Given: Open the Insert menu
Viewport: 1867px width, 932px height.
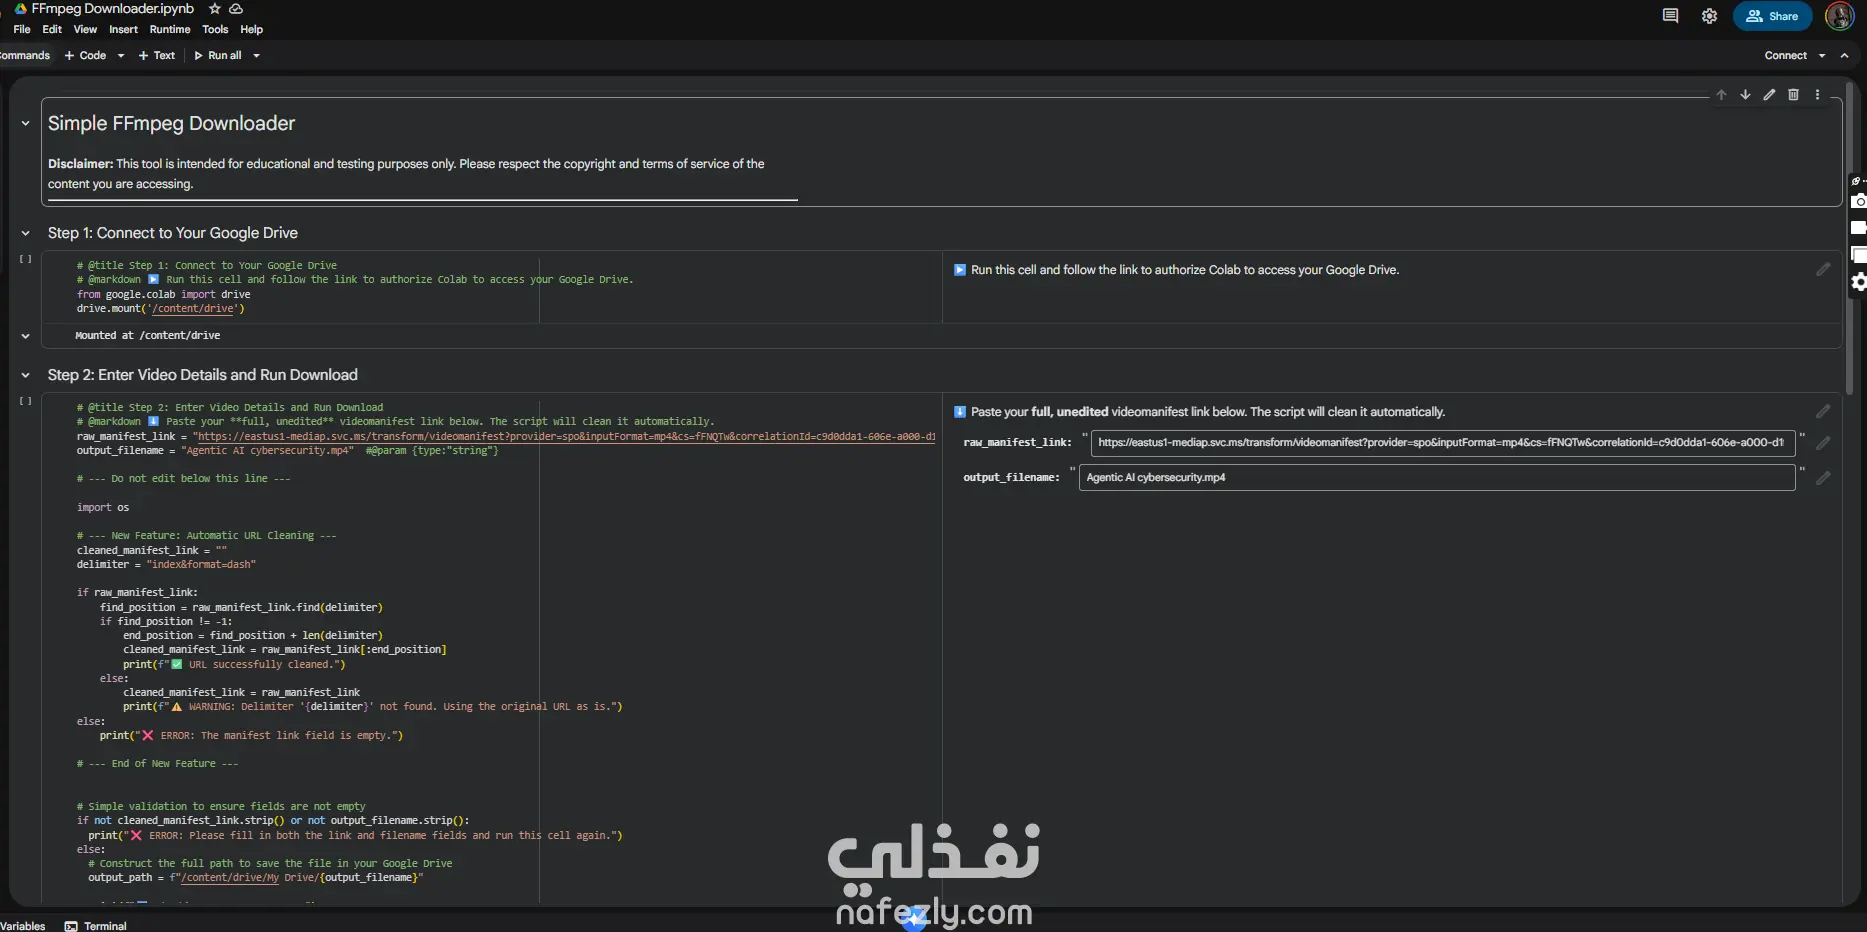Looking at the screenshot, I should click(123, 30).
